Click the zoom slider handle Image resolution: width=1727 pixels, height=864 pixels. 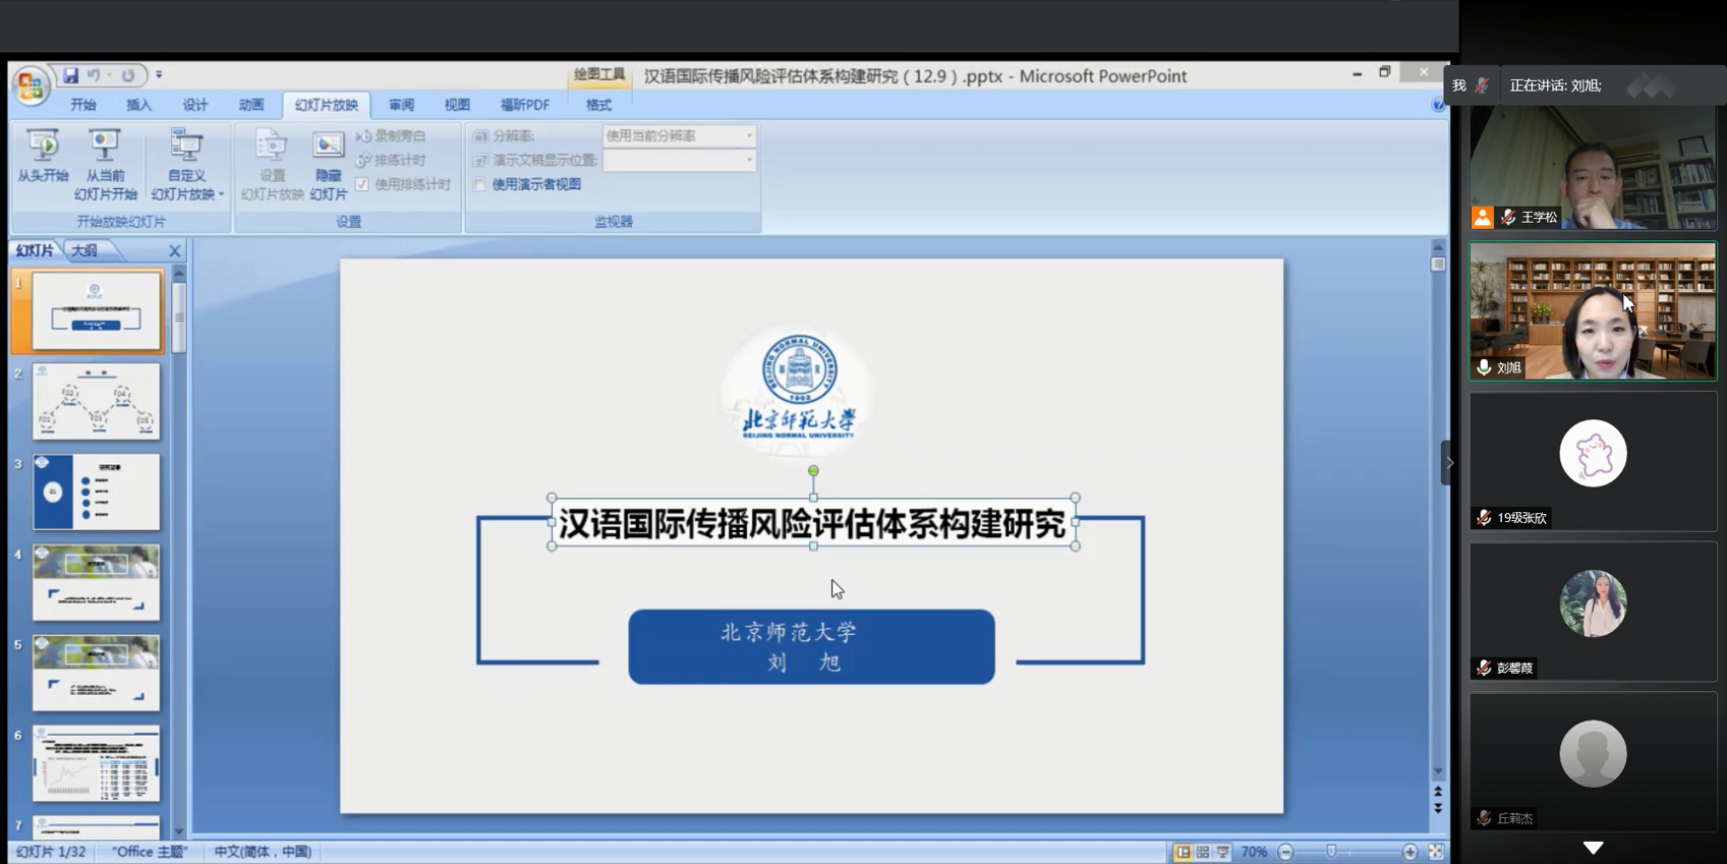pyautogui.click(x=1331, y=851)
